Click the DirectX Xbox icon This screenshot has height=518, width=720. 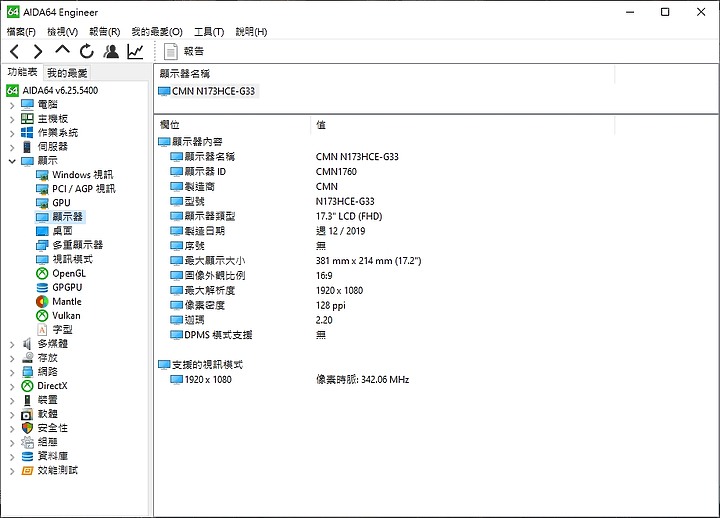[27, 386]
